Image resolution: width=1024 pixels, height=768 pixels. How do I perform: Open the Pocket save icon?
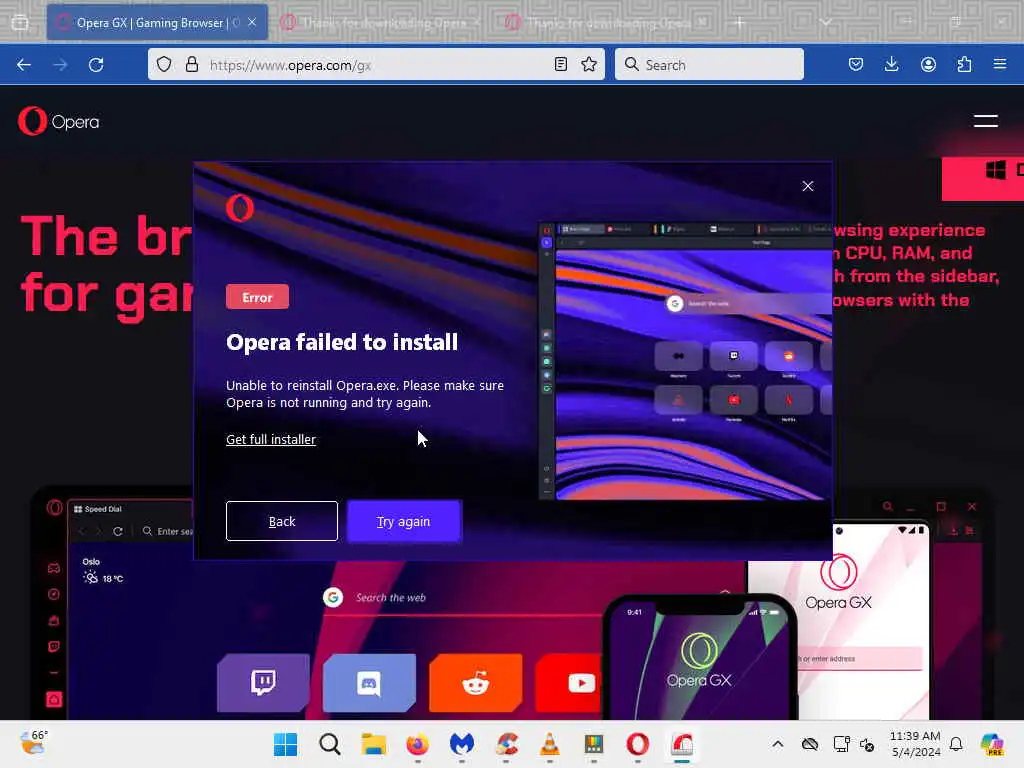(856, 64)
